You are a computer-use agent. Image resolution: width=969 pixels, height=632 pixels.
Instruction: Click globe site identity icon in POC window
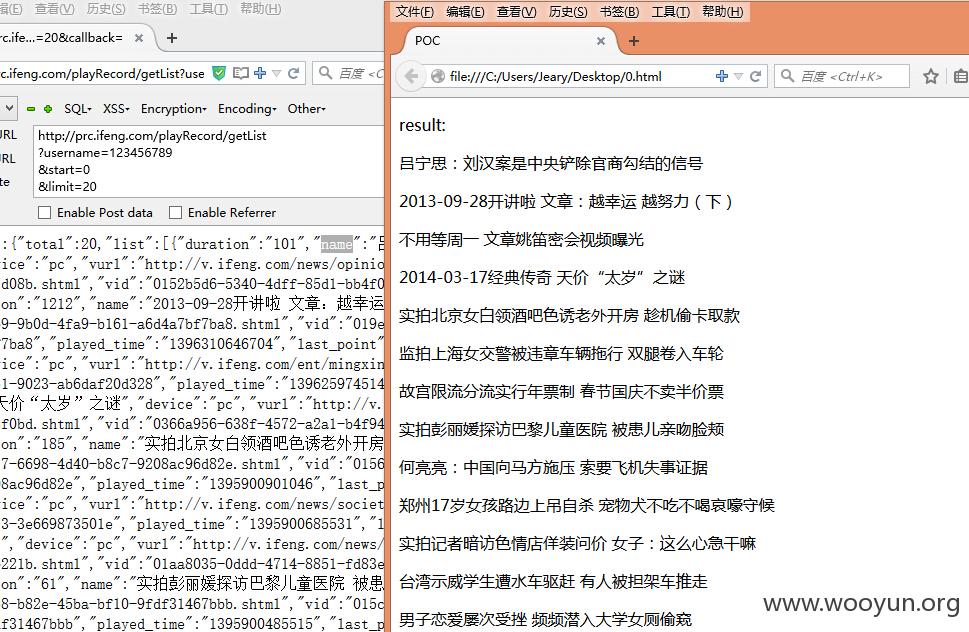(438, 76)
